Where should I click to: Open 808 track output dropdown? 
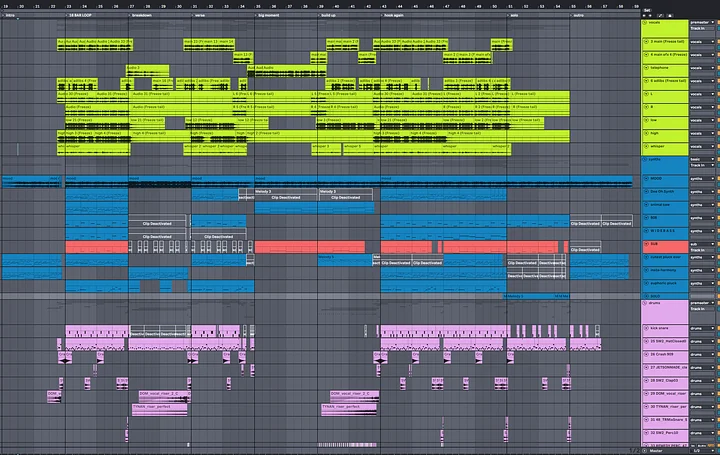(x=702, y=218)
